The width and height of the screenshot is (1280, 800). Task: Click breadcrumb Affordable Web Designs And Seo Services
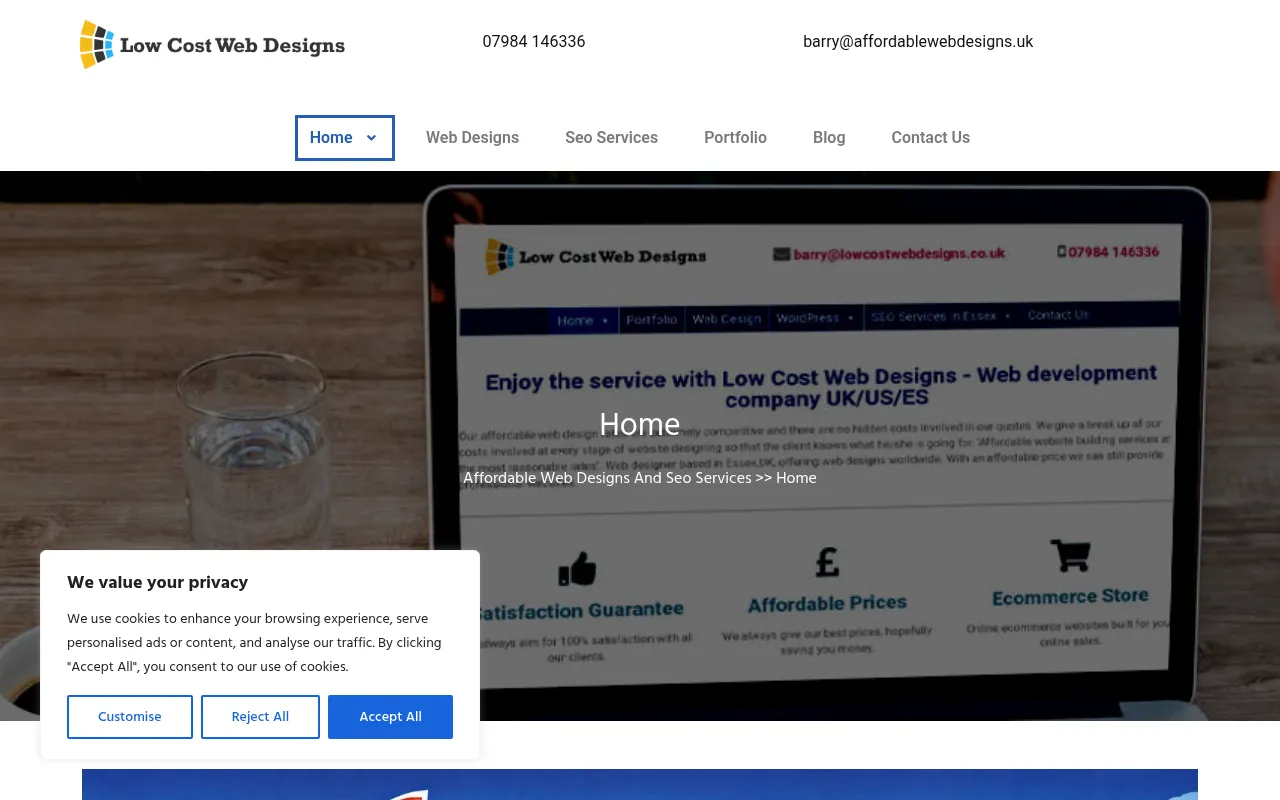[x=607, y=478]
